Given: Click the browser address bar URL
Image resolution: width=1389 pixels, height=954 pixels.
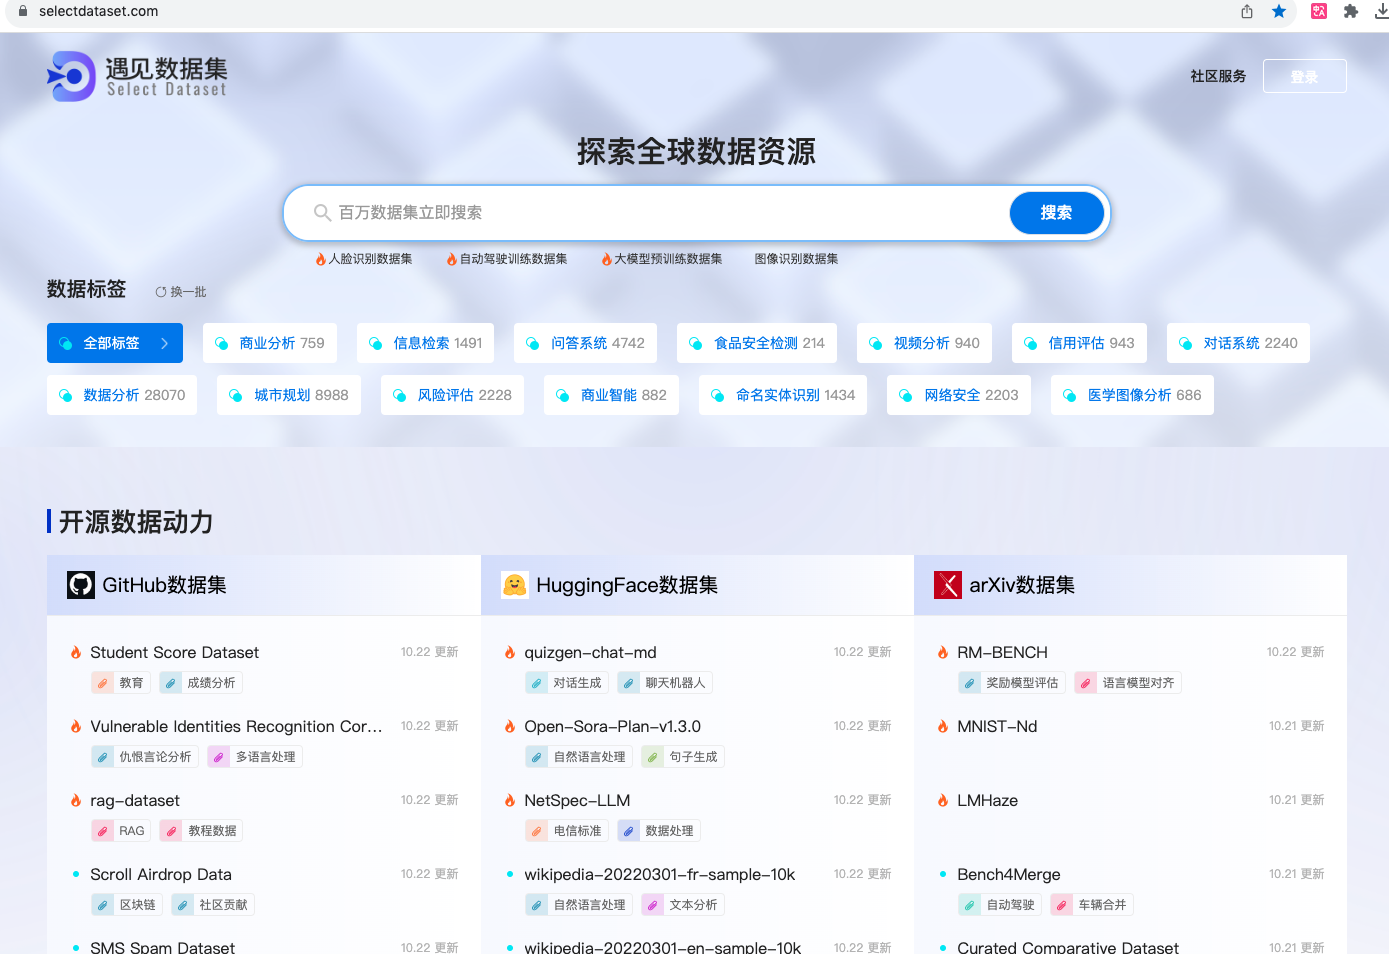Looking at the screenshot, I should coord(99,11).
